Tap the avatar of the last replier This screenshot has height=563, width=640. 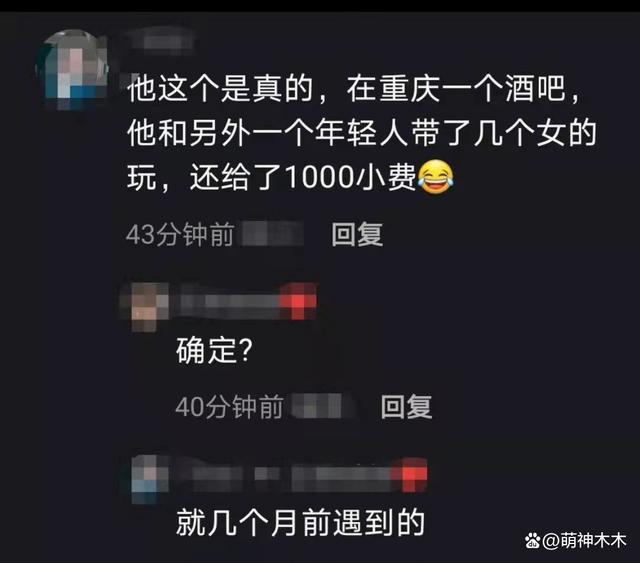click(x=149, y=478)
